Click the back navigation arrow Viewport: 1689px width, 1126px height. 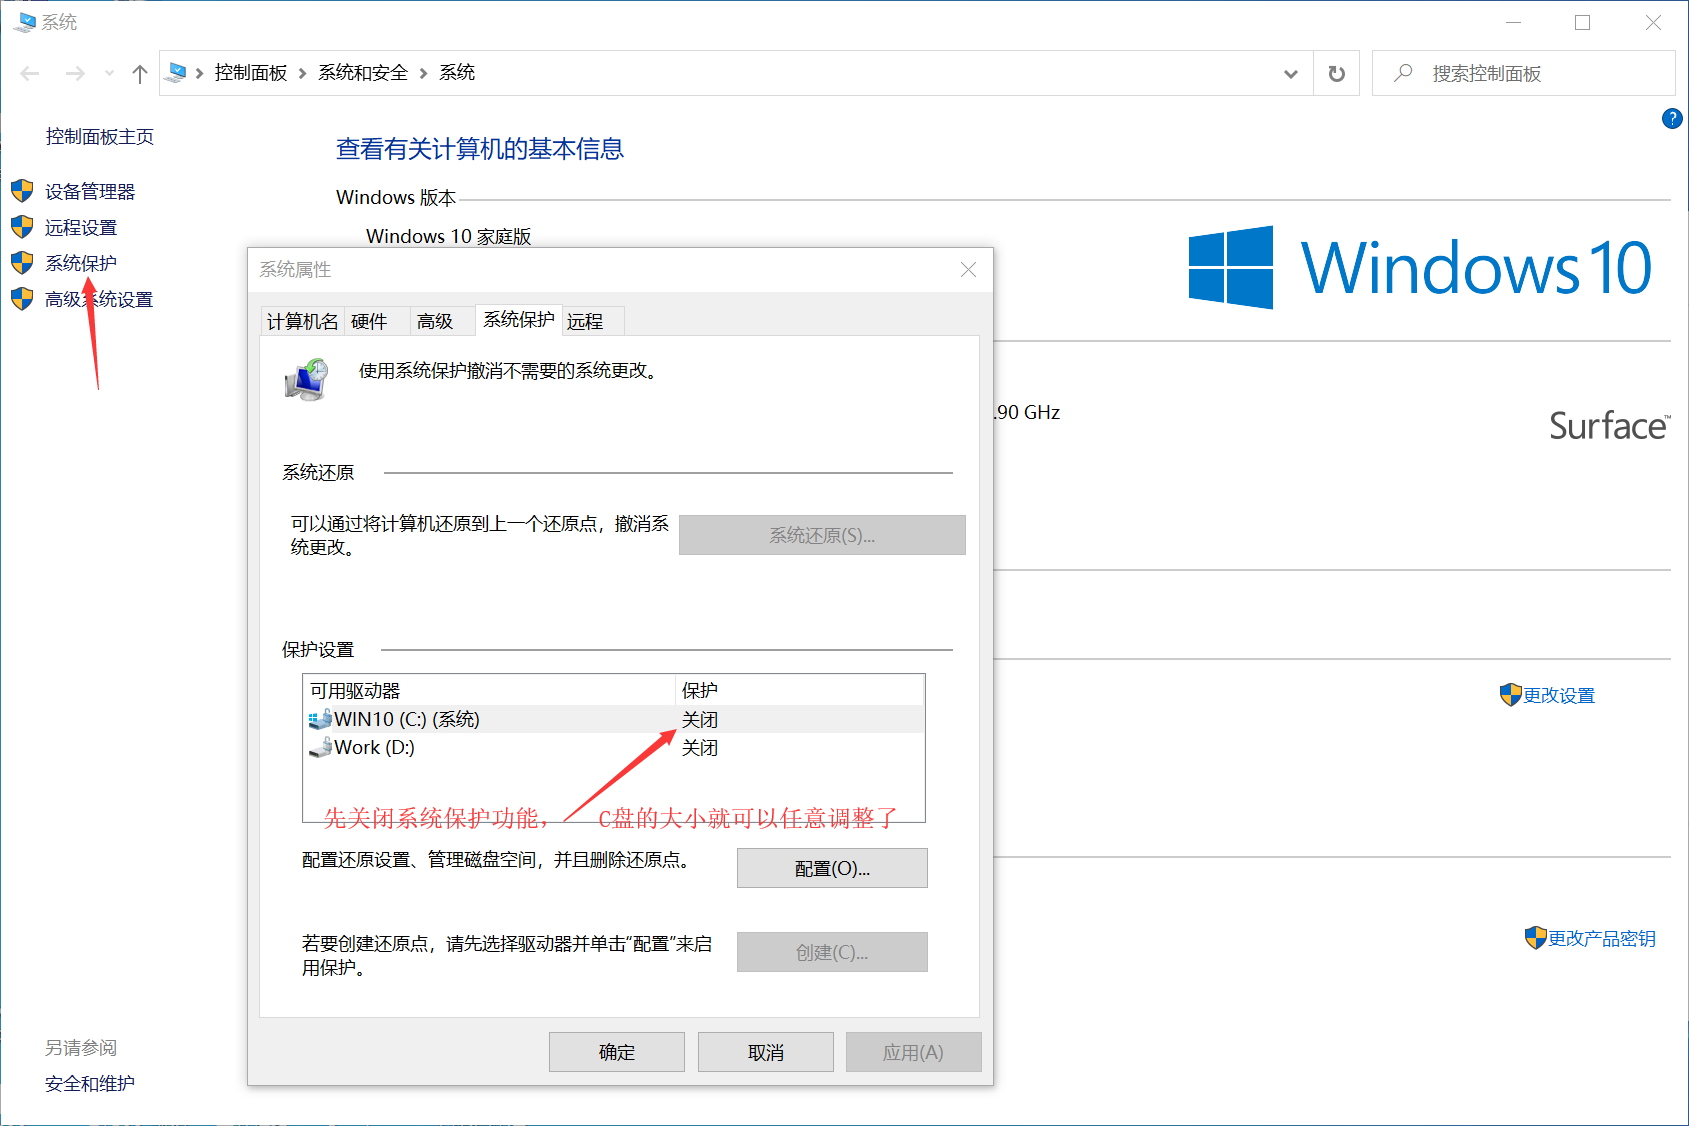pyautogui.click(x=30, y=74)
